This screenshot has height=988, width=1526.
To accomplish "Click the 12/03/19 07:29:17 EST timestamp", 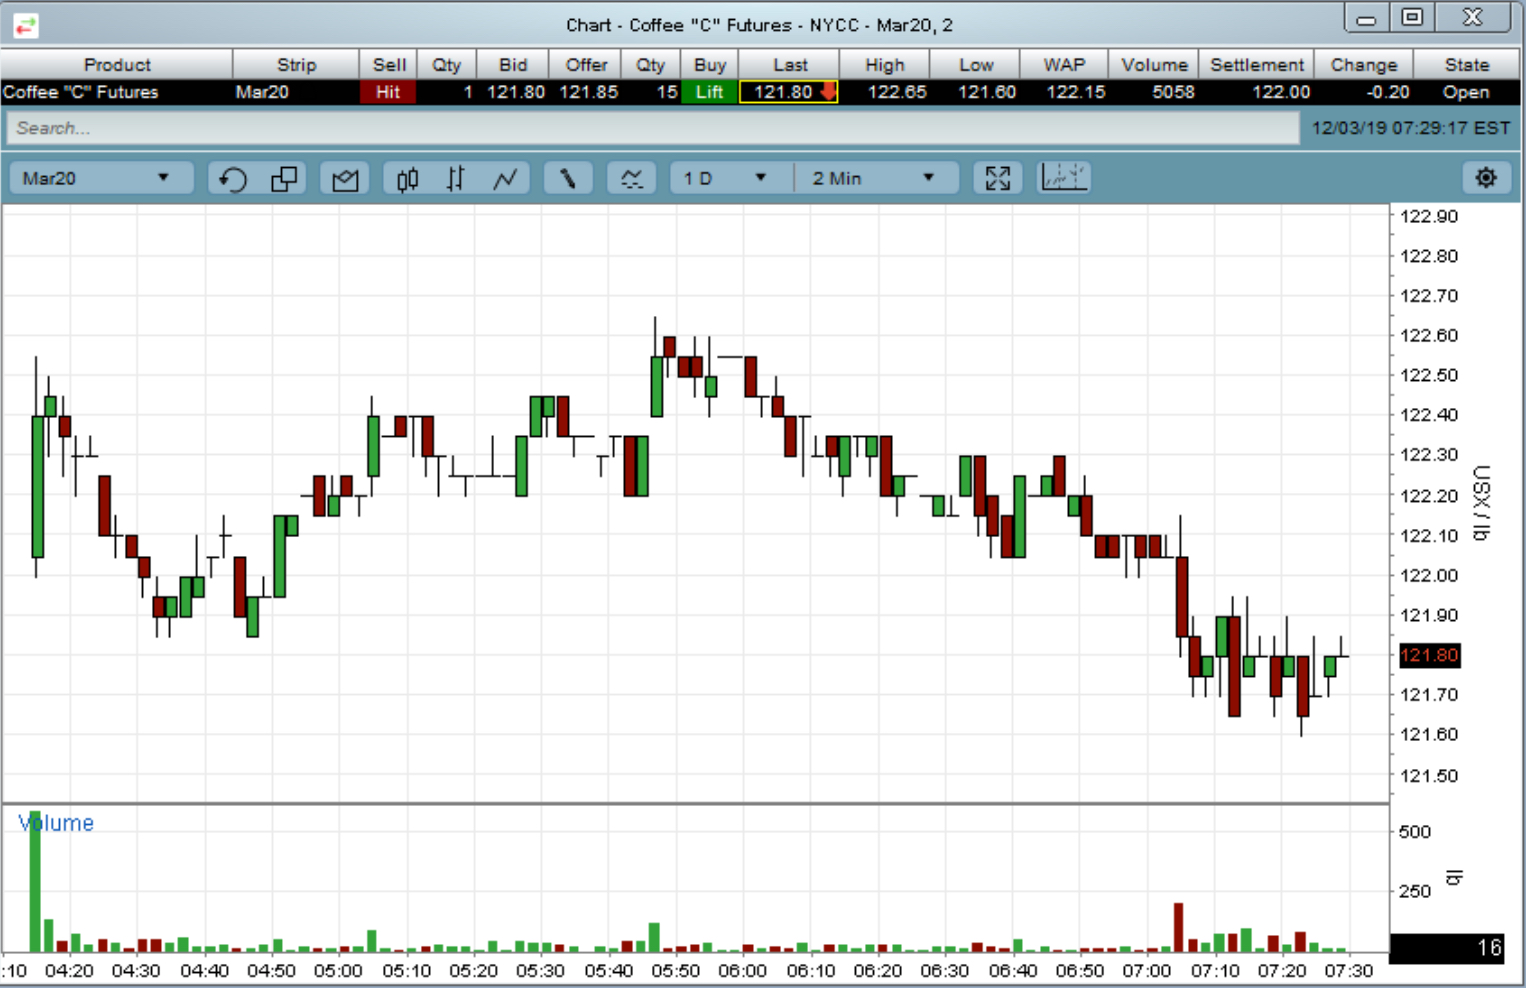I will tap(1410, 128).
